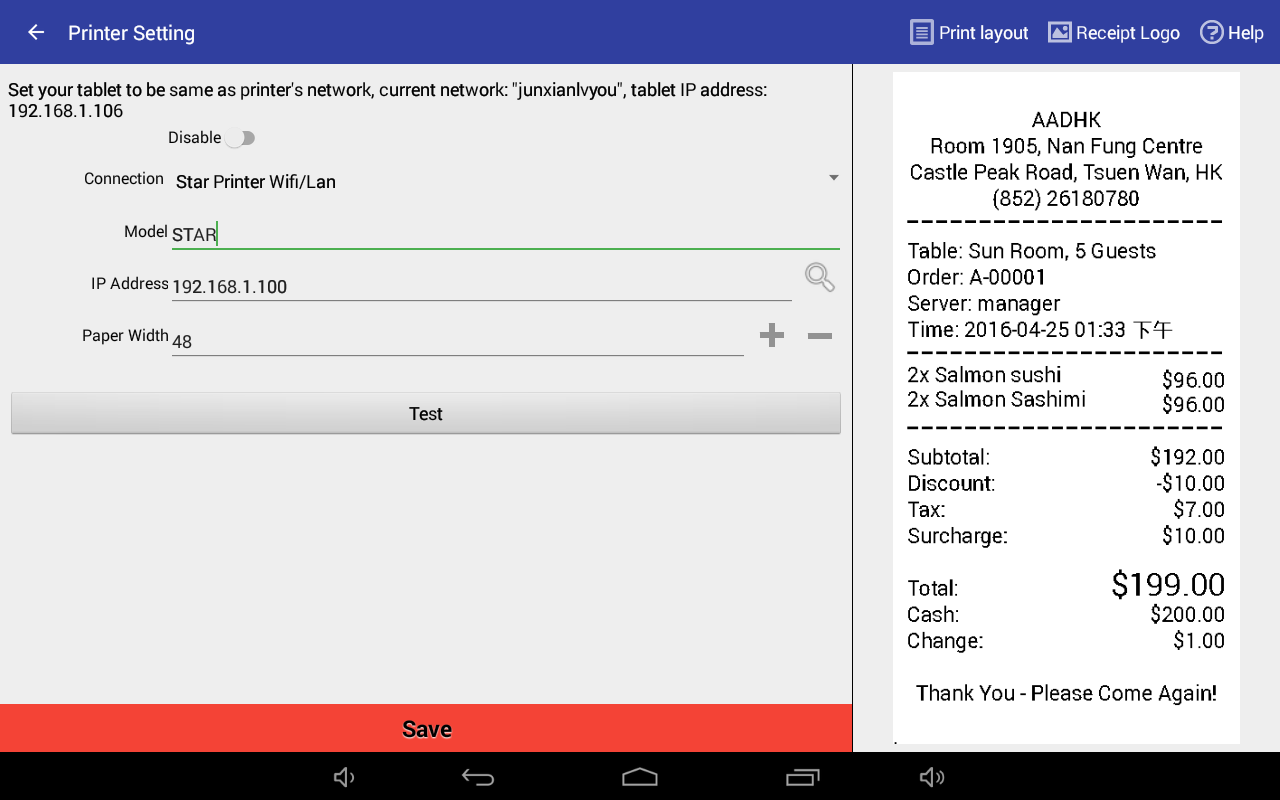The height and width of the screenshot is (800, 1280).
Task: Select receipt line 'Order: A-00001'
Action: tap(976, 277)
